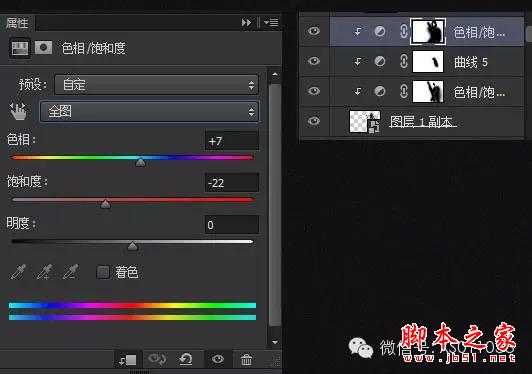Image resolution: width=532 pixels, height=374 pixels.
Task: Click the scroll-up arrow in Properties panel
Action: (275, 75)
